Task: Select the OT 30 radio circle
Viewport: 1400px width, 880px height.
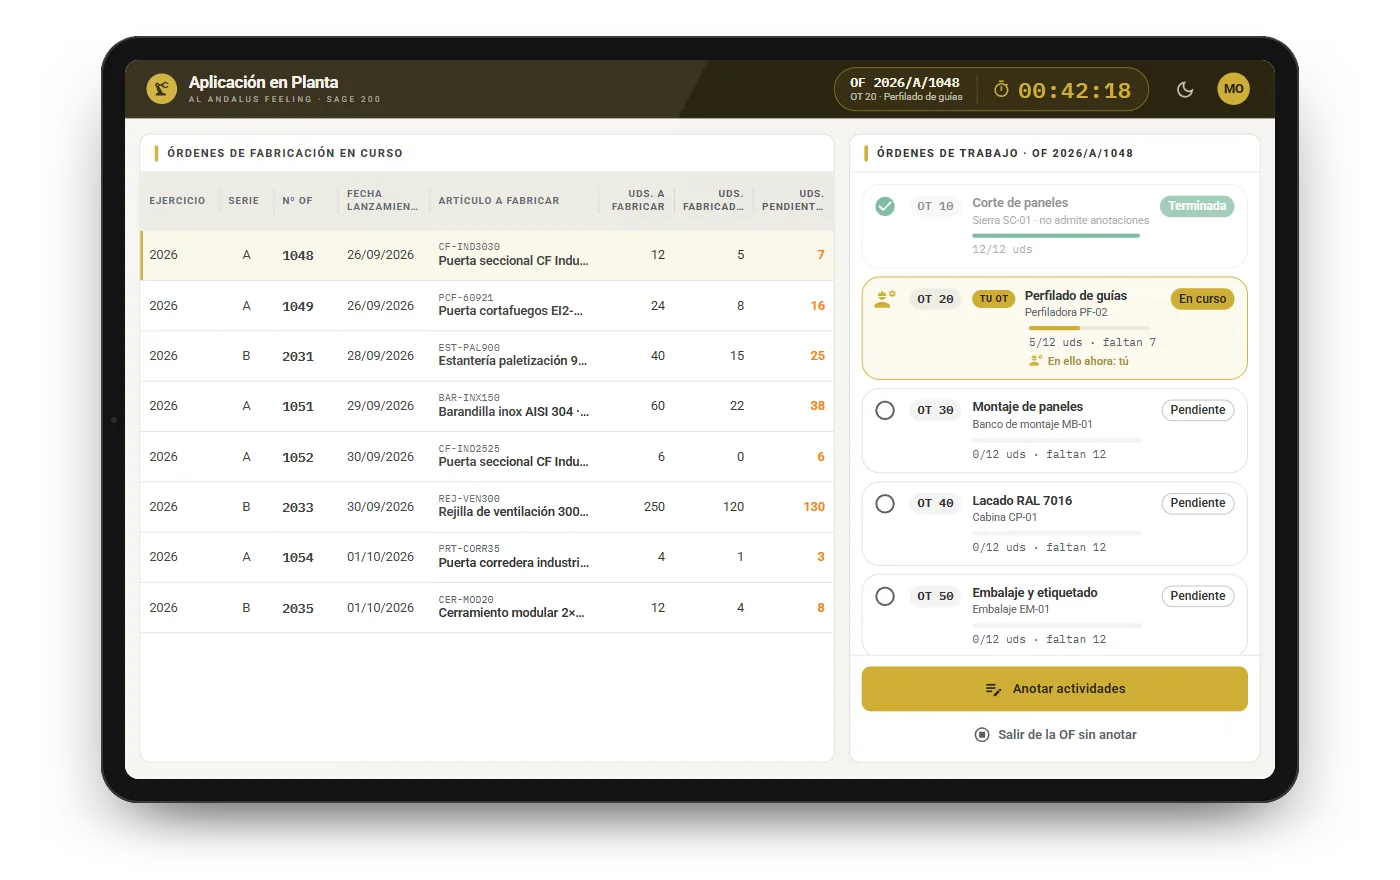Action: pyautogui.click(x=885, y=410)
